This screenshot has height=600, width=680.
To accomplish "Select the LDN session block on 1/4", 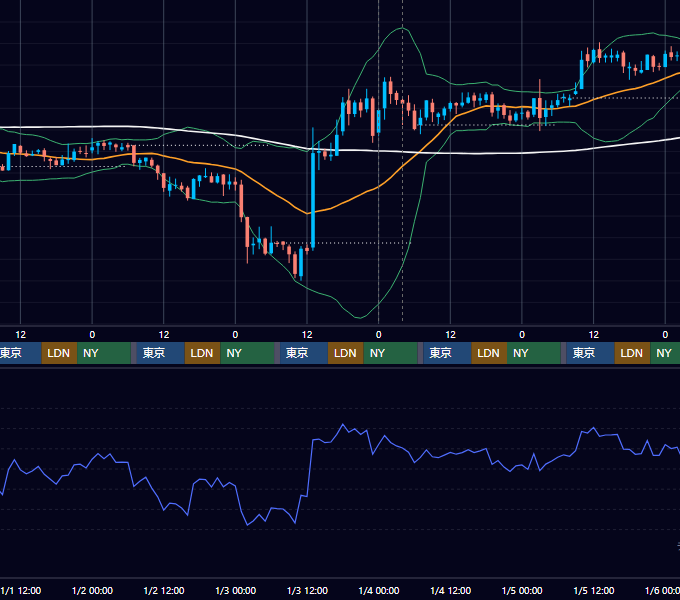I will tap(489, 353).
